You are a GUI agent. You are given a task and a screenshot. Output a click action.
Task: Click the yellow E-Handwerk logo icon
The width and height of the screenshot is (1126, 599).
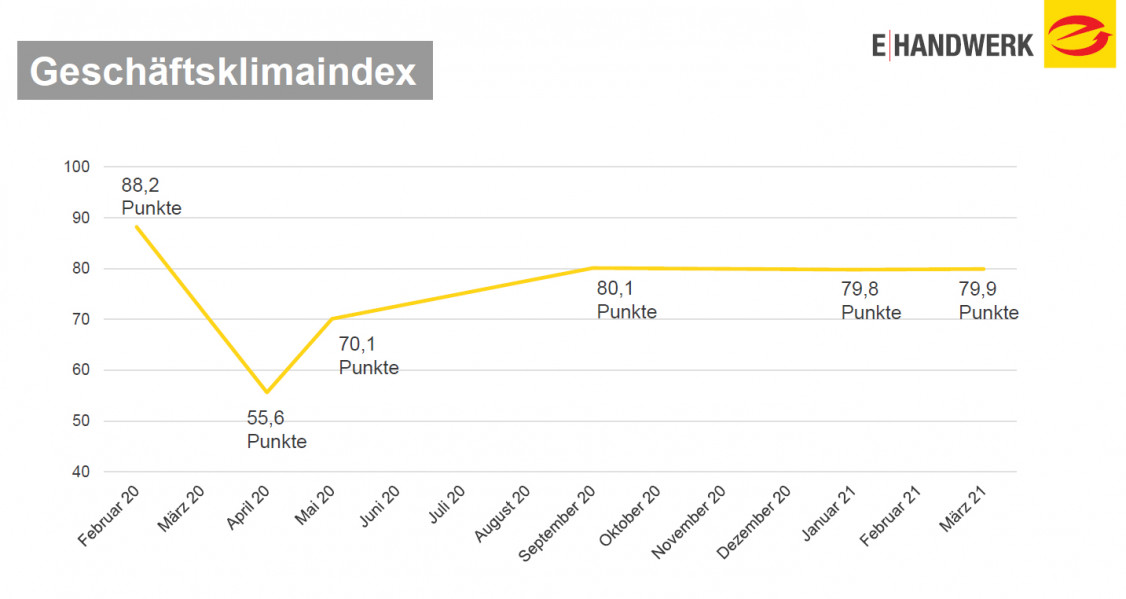1079,34
